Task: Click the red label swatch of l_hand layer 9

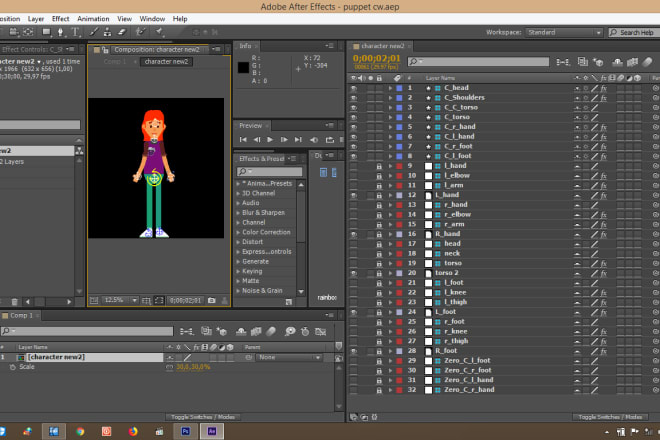Action: point(399,166)
